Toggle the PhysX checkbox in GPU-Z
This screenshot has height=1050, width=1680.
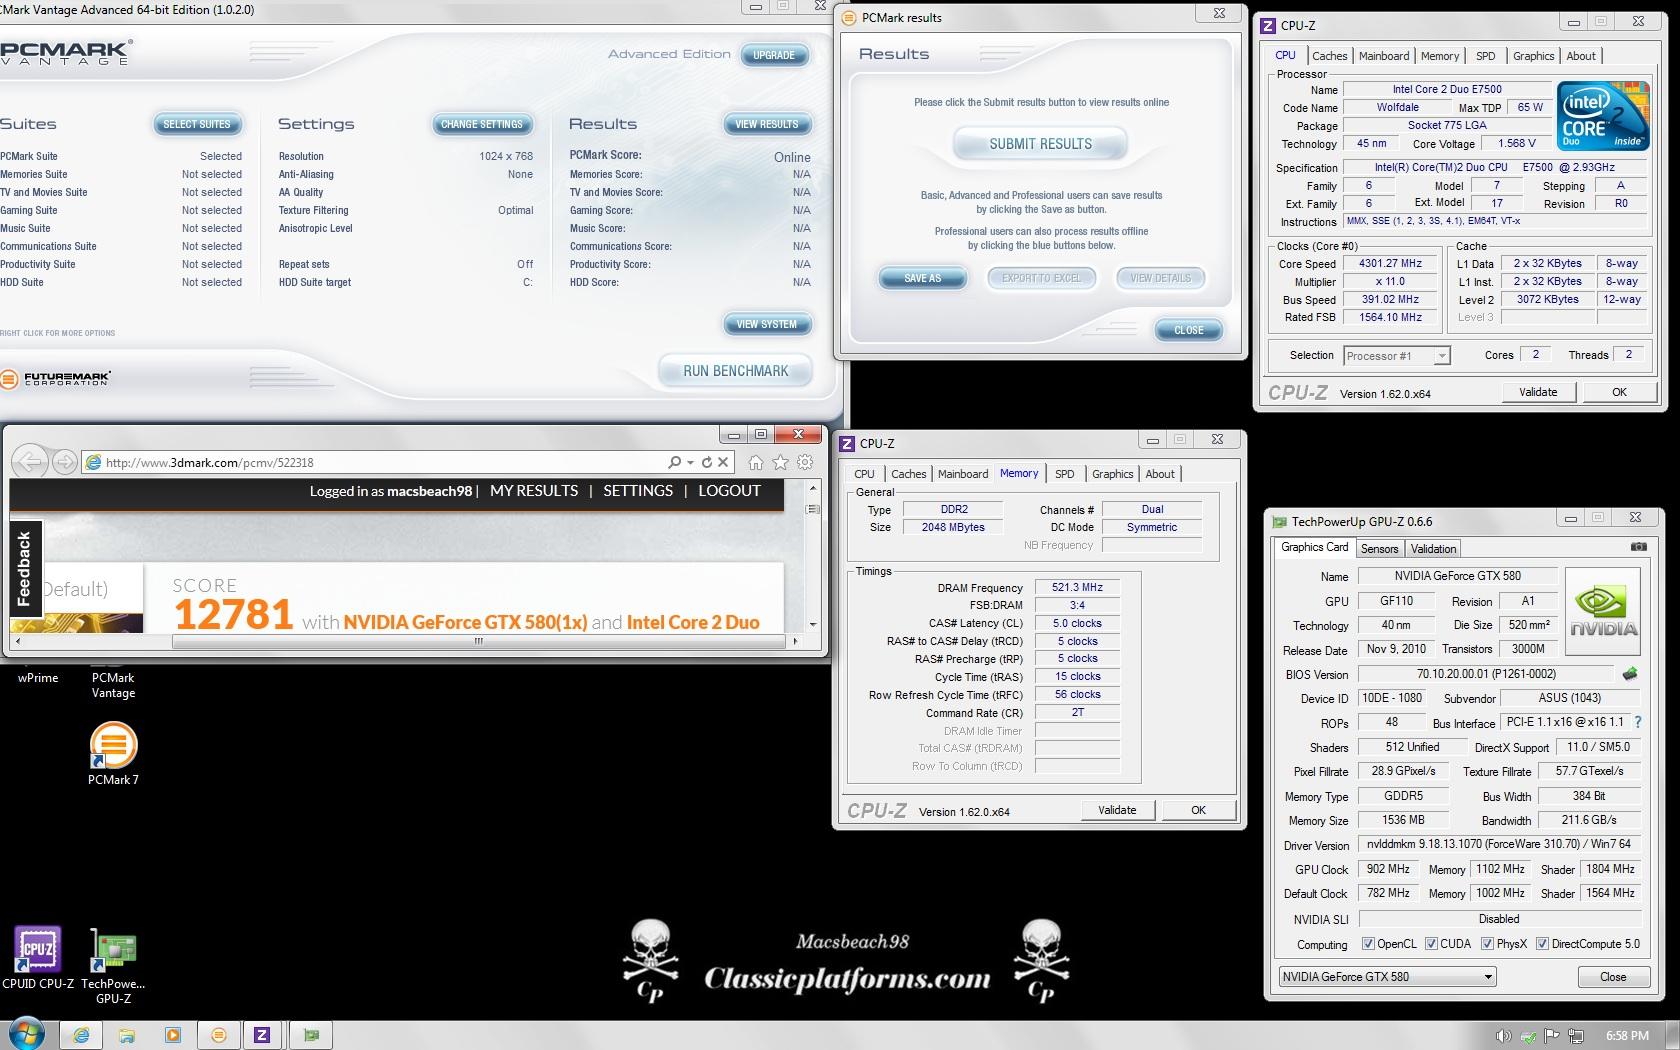pos(1487,943)
